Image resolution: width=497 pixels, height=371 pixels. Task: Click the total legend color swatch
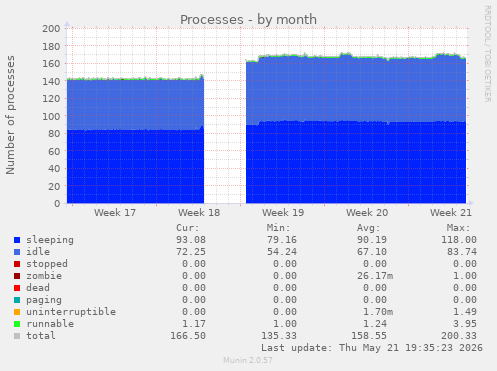pyautogui.click(x=17, y=336)
